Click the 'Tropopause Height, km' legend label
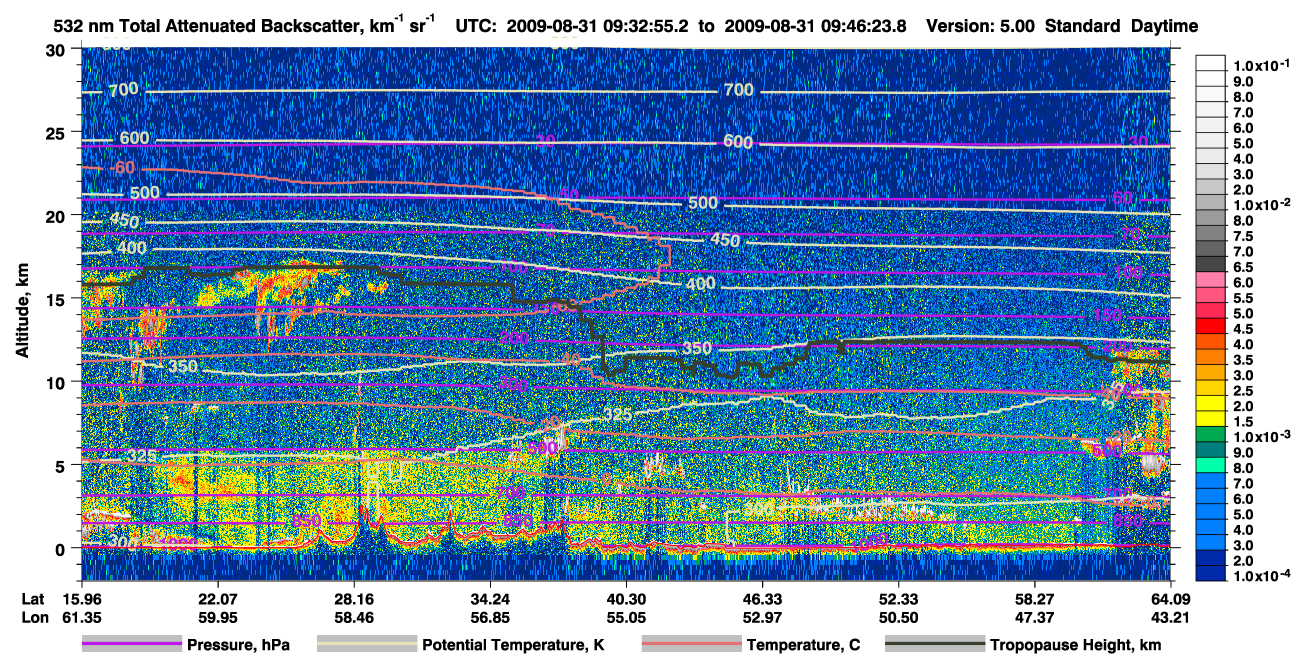 pos(1076,646)
